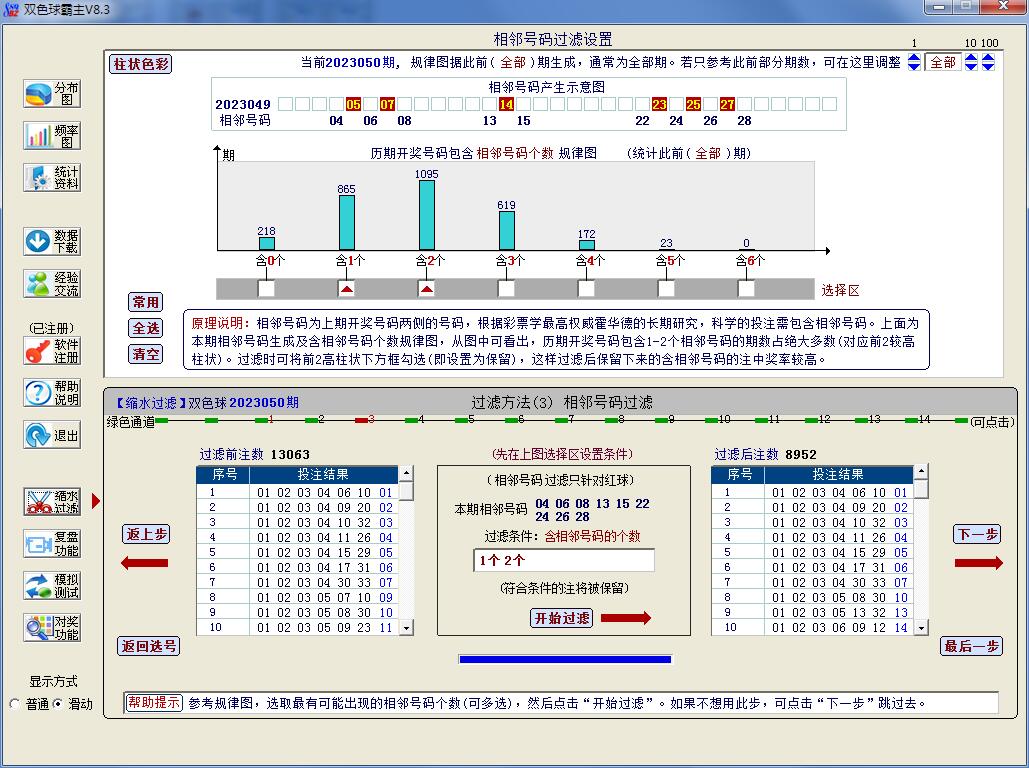Check the box under 含3个 bar

(x=506, y=289)
